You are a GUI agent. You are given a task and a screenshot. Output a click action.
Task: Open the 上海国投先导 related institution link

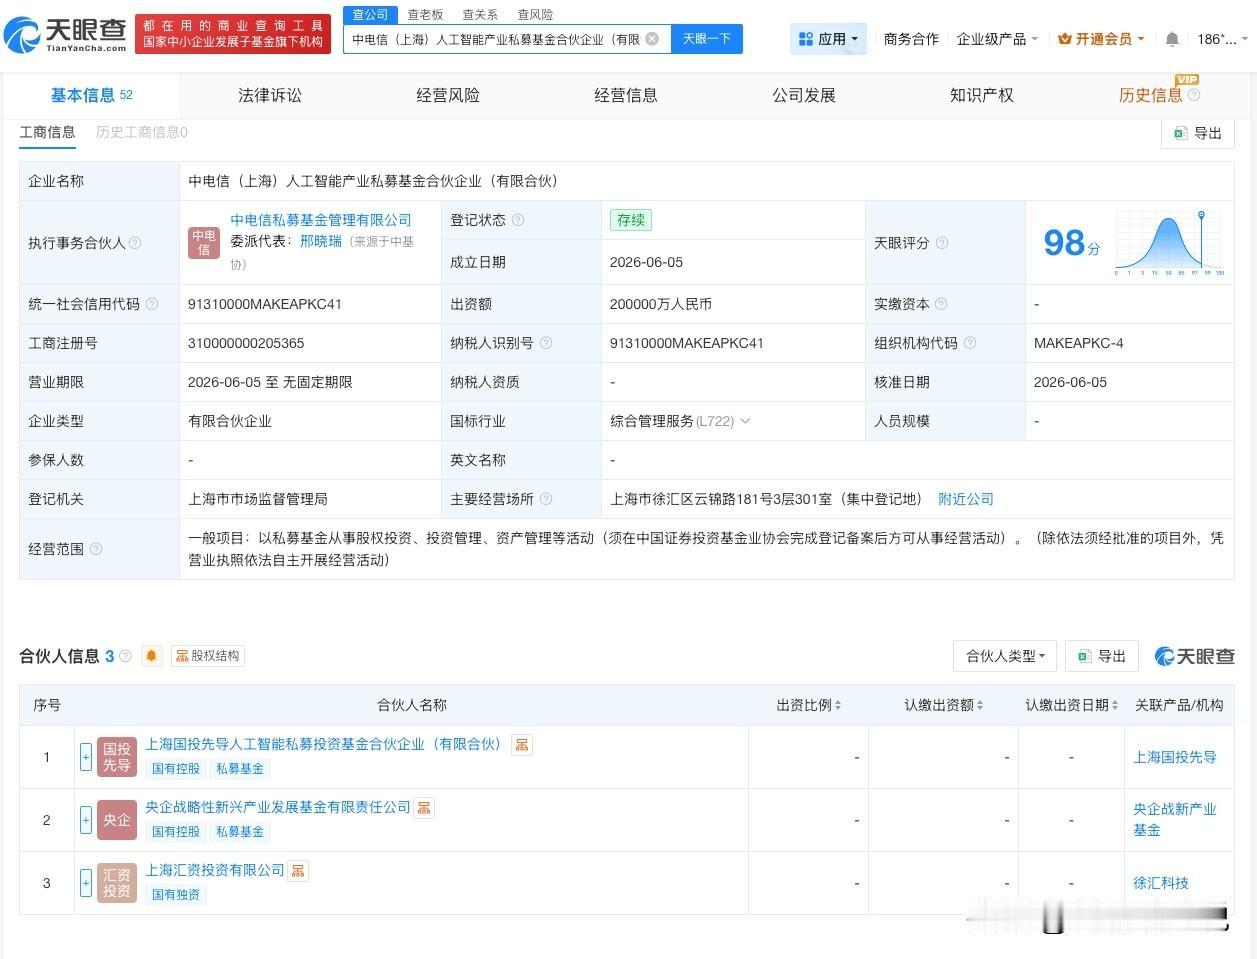[1175, 757]
